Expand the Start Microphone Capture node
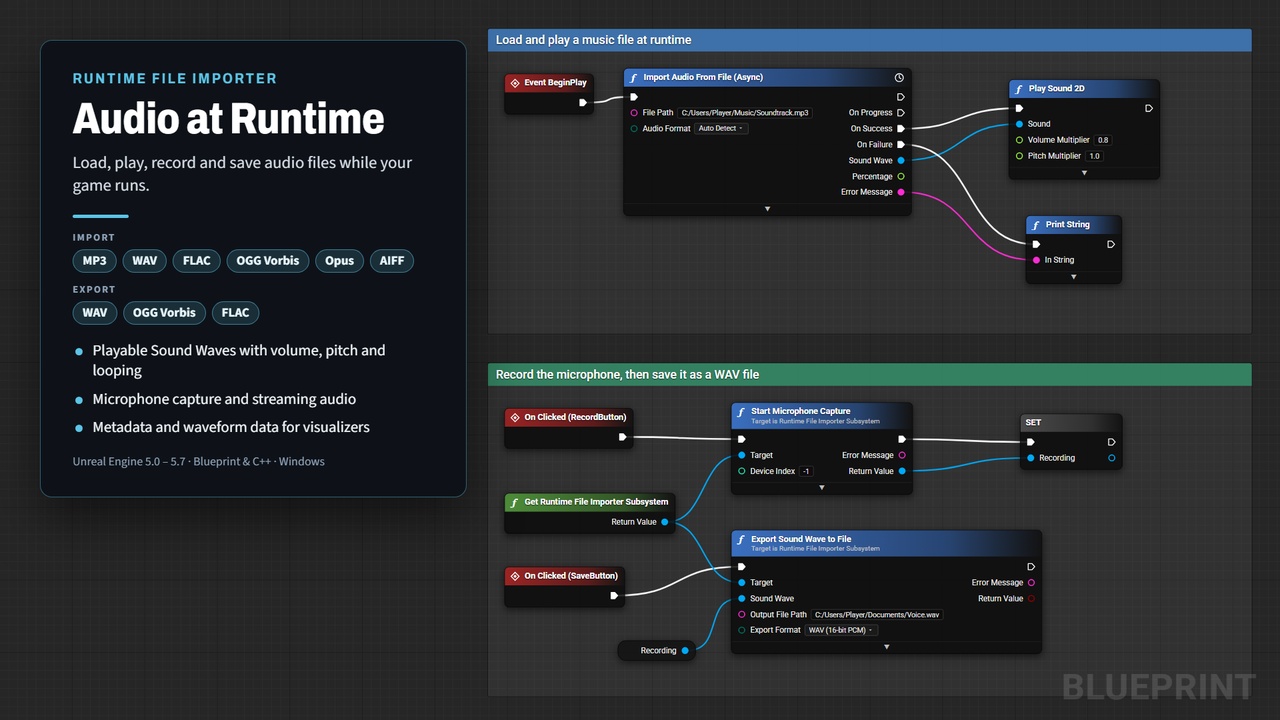This screenshot has width=1280, height=720. [822, 488]
